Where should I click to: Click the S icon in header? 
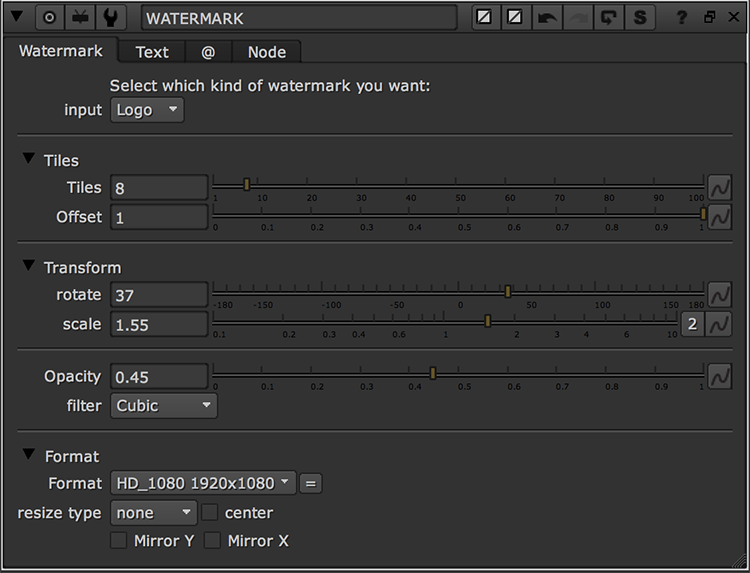639,18
